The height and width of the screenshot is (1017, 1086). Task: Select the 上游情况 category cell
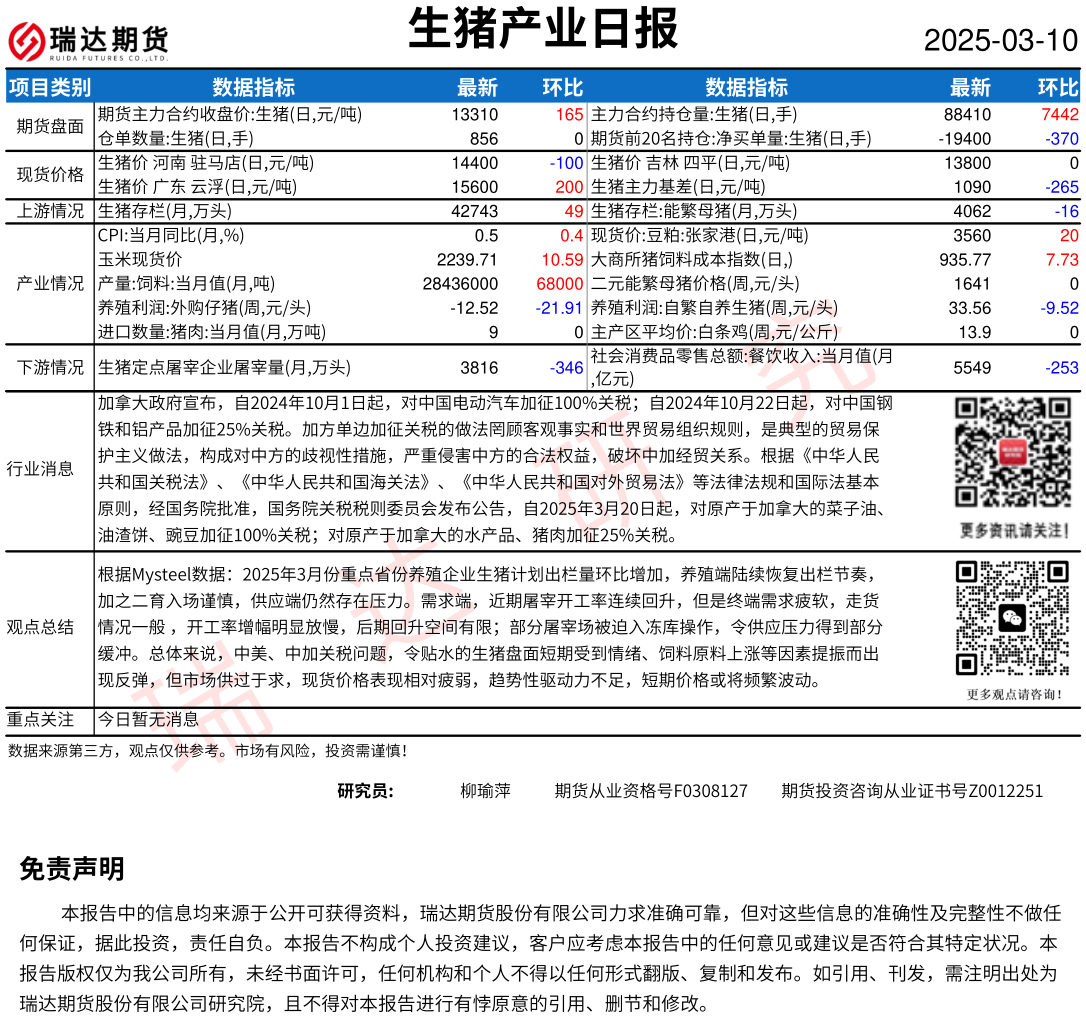50,211
